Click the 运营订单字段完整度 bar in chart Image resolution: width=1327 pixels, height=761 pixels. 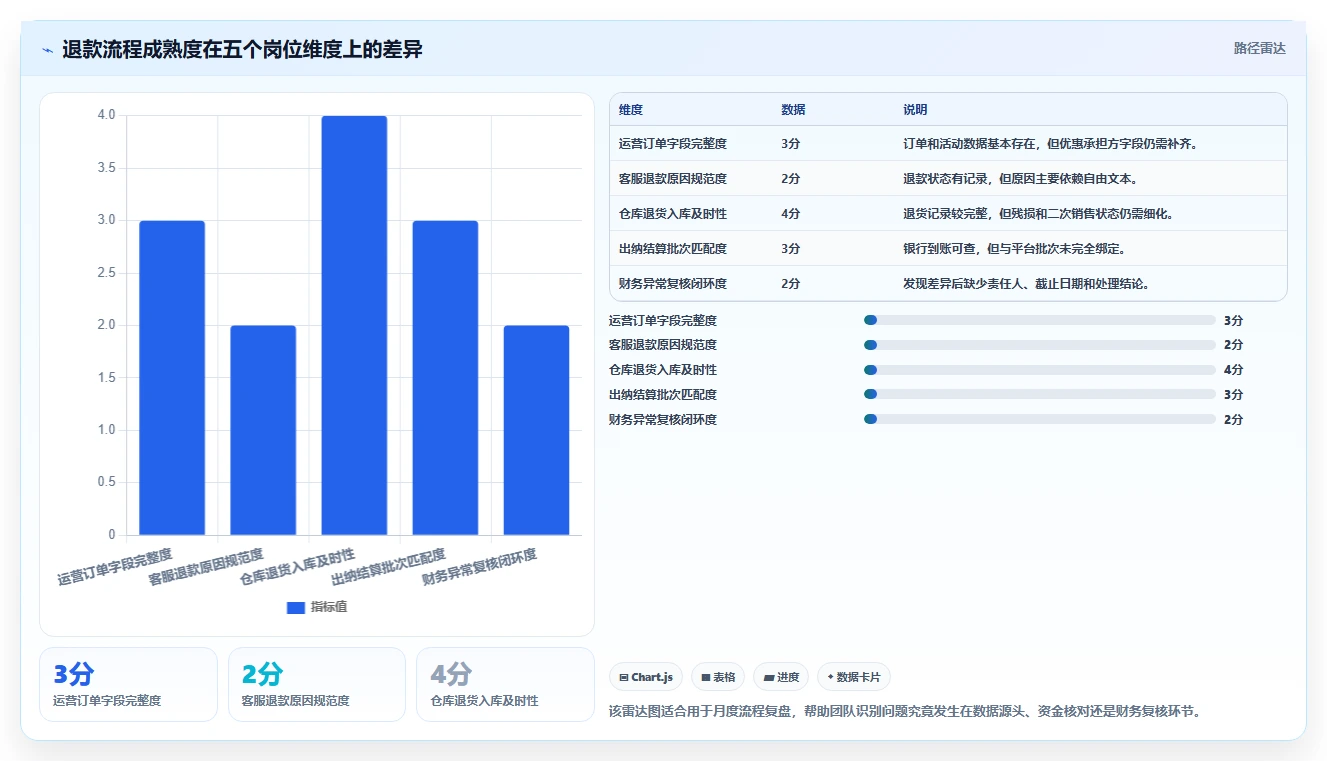click(x=172, y=378)
